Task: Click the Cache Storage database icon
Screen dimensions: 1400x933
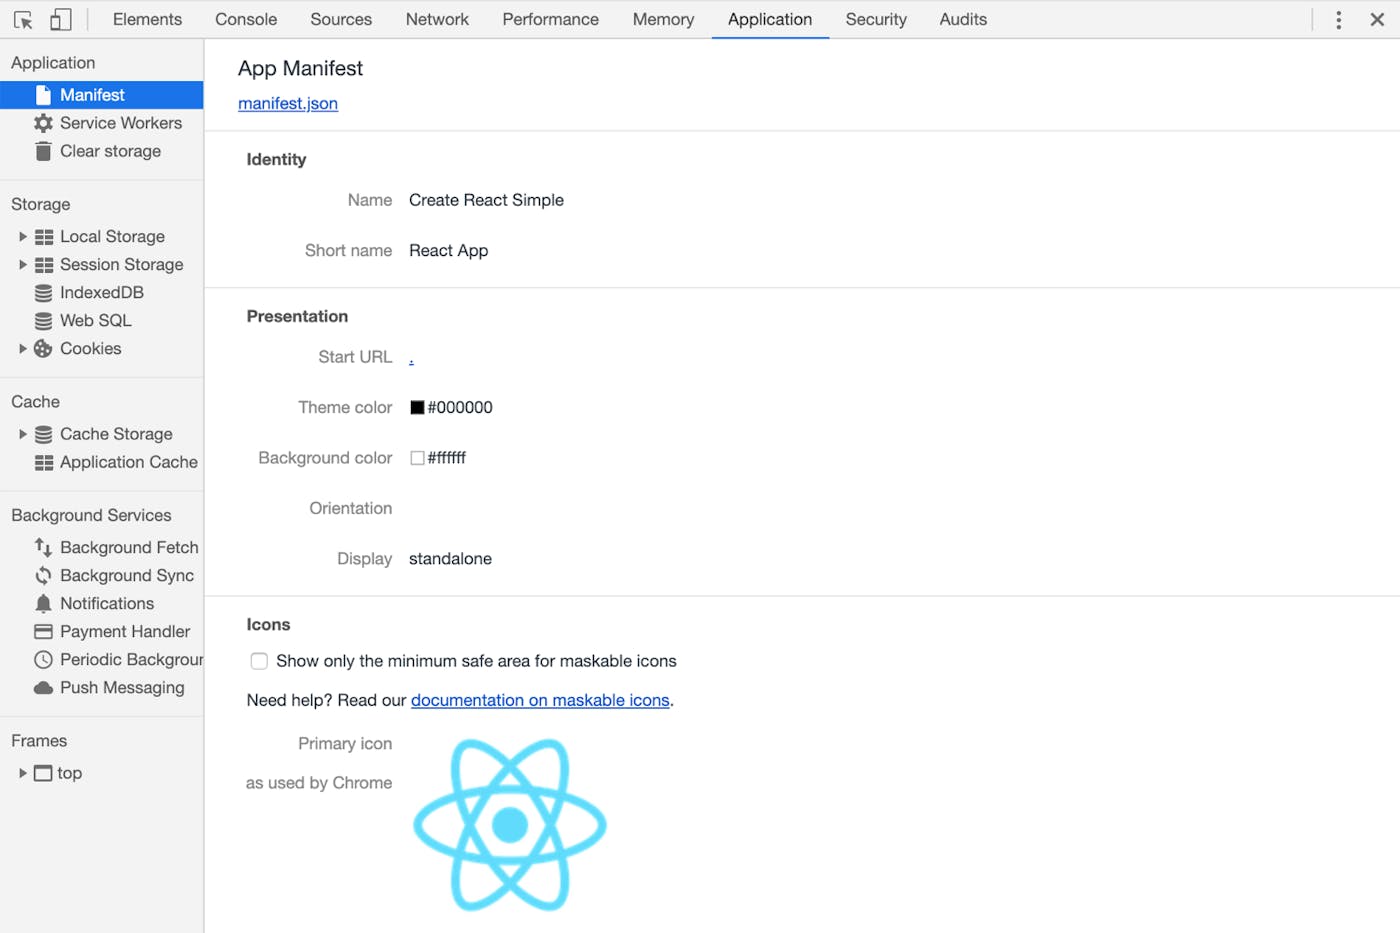Action: point(43,435)
